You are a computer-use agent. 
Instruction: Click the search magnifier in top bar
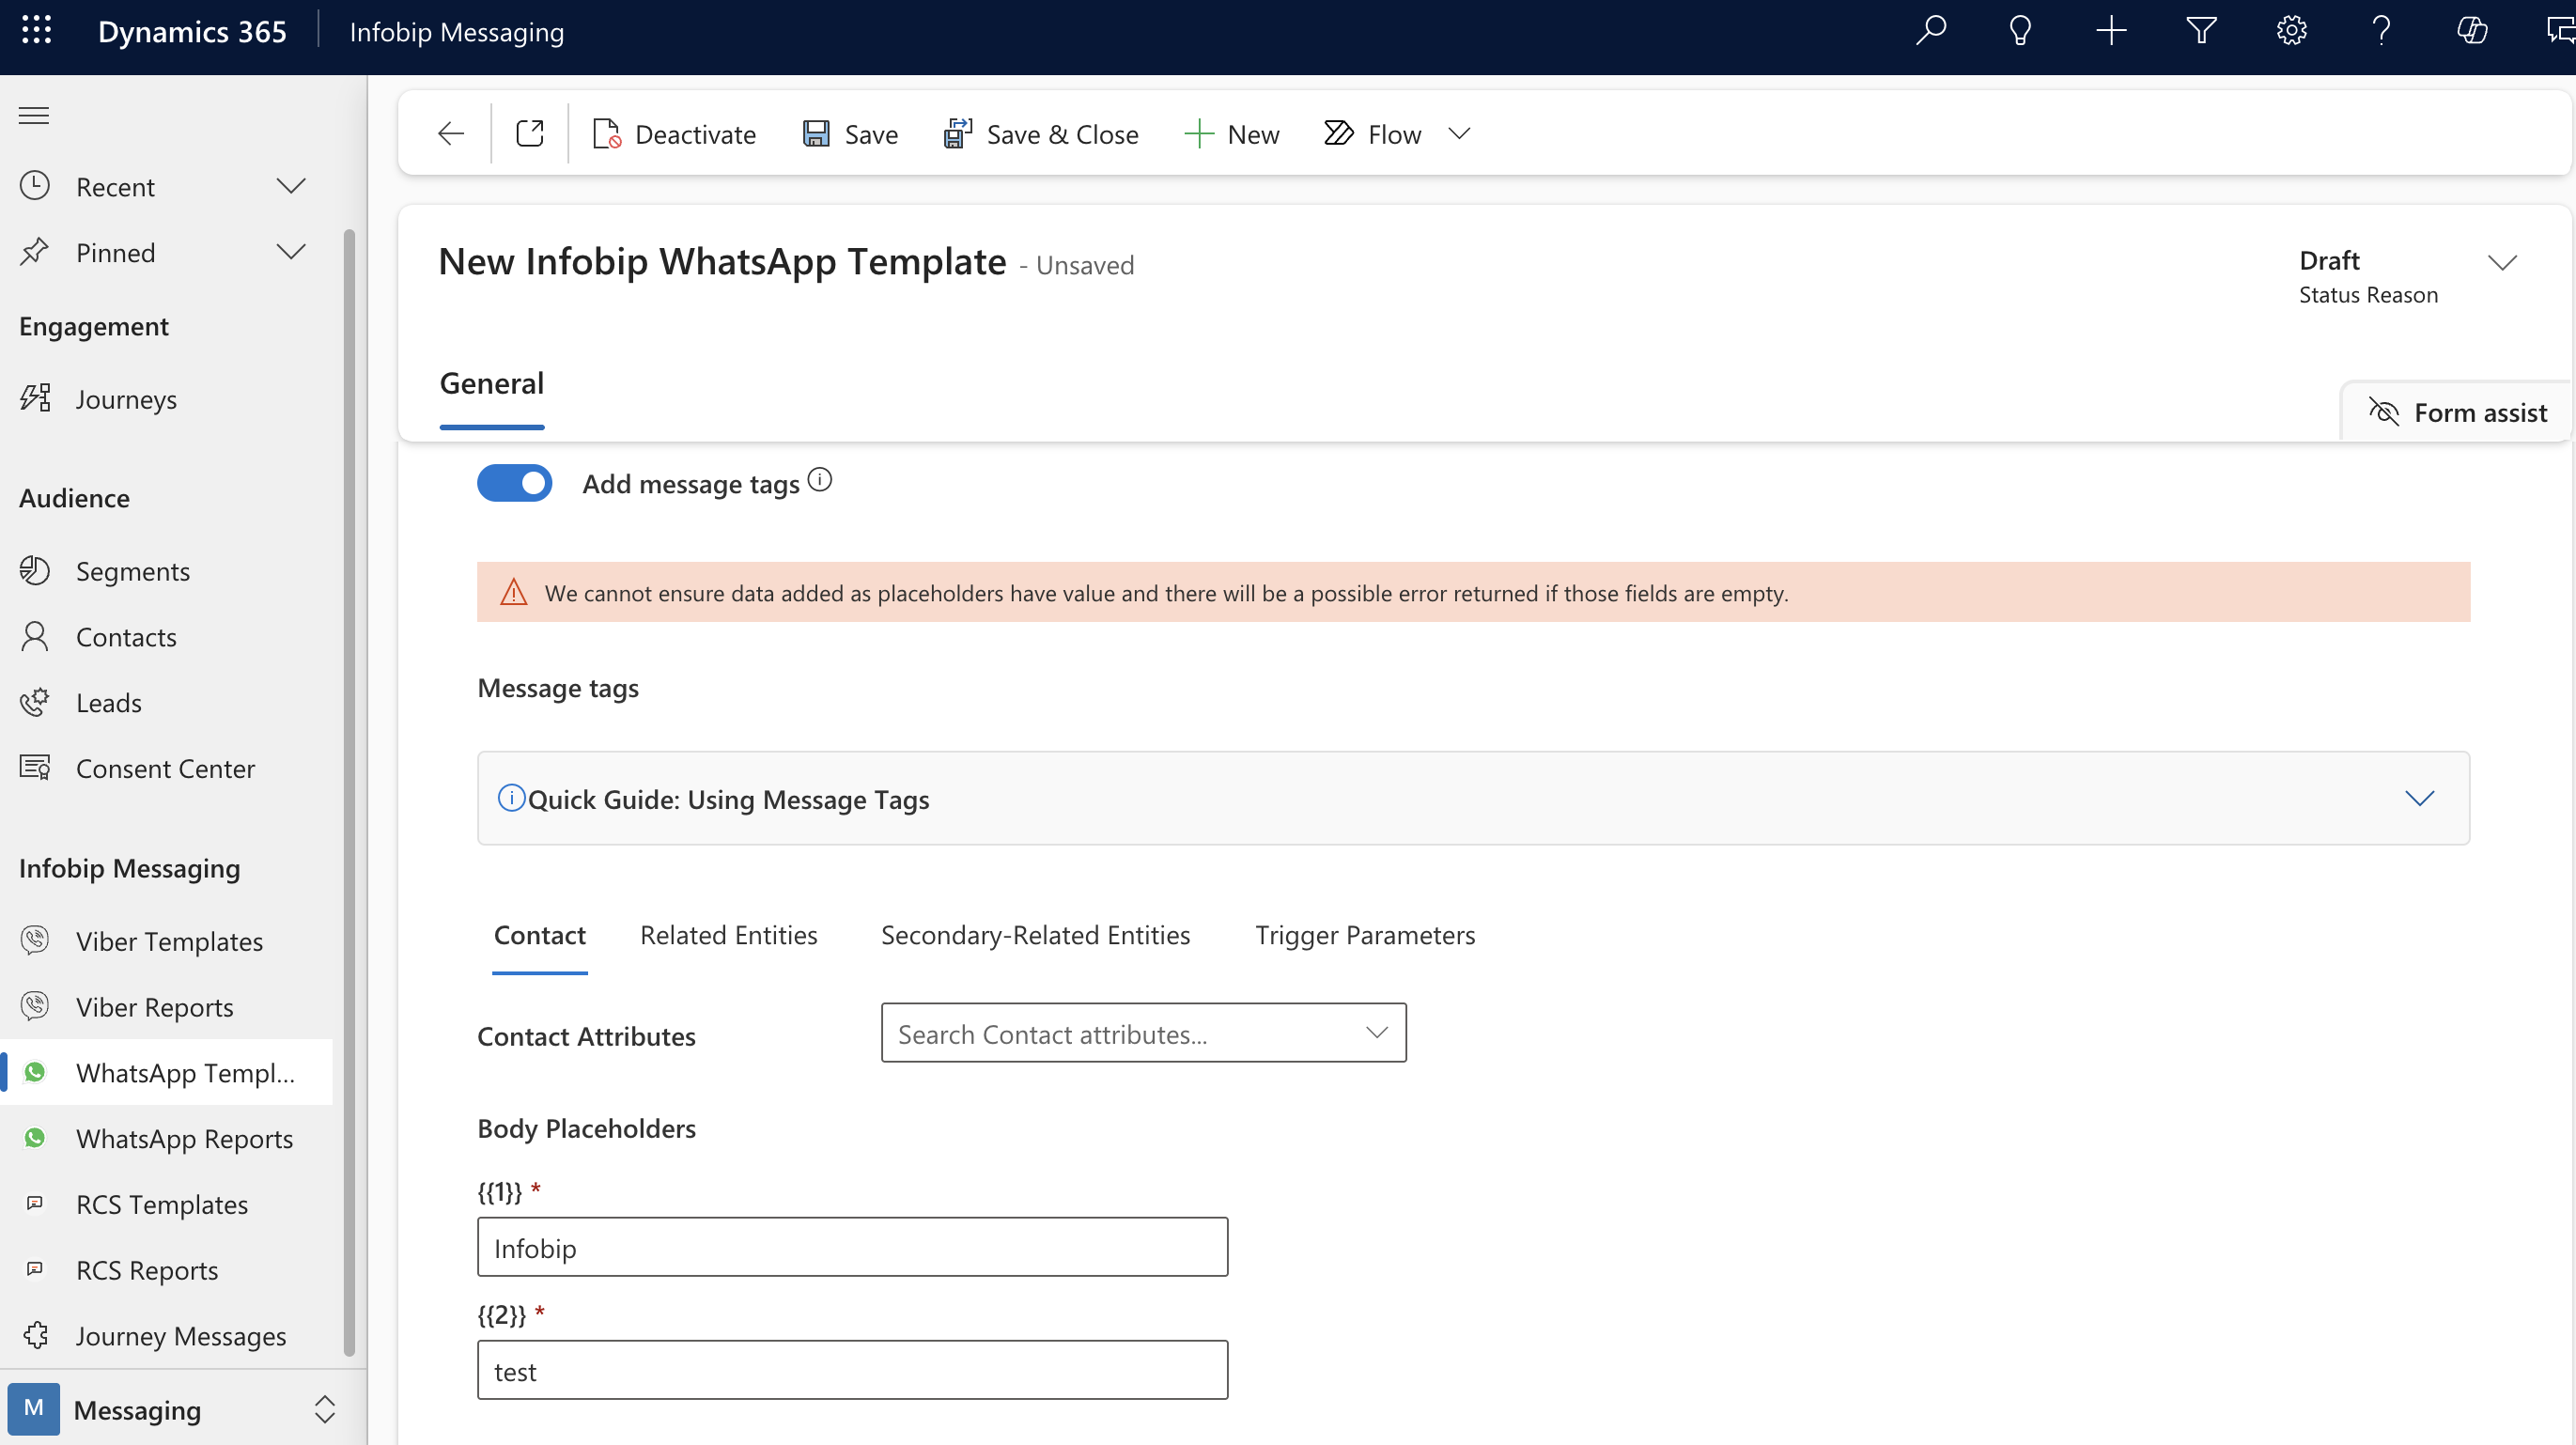1931,31
